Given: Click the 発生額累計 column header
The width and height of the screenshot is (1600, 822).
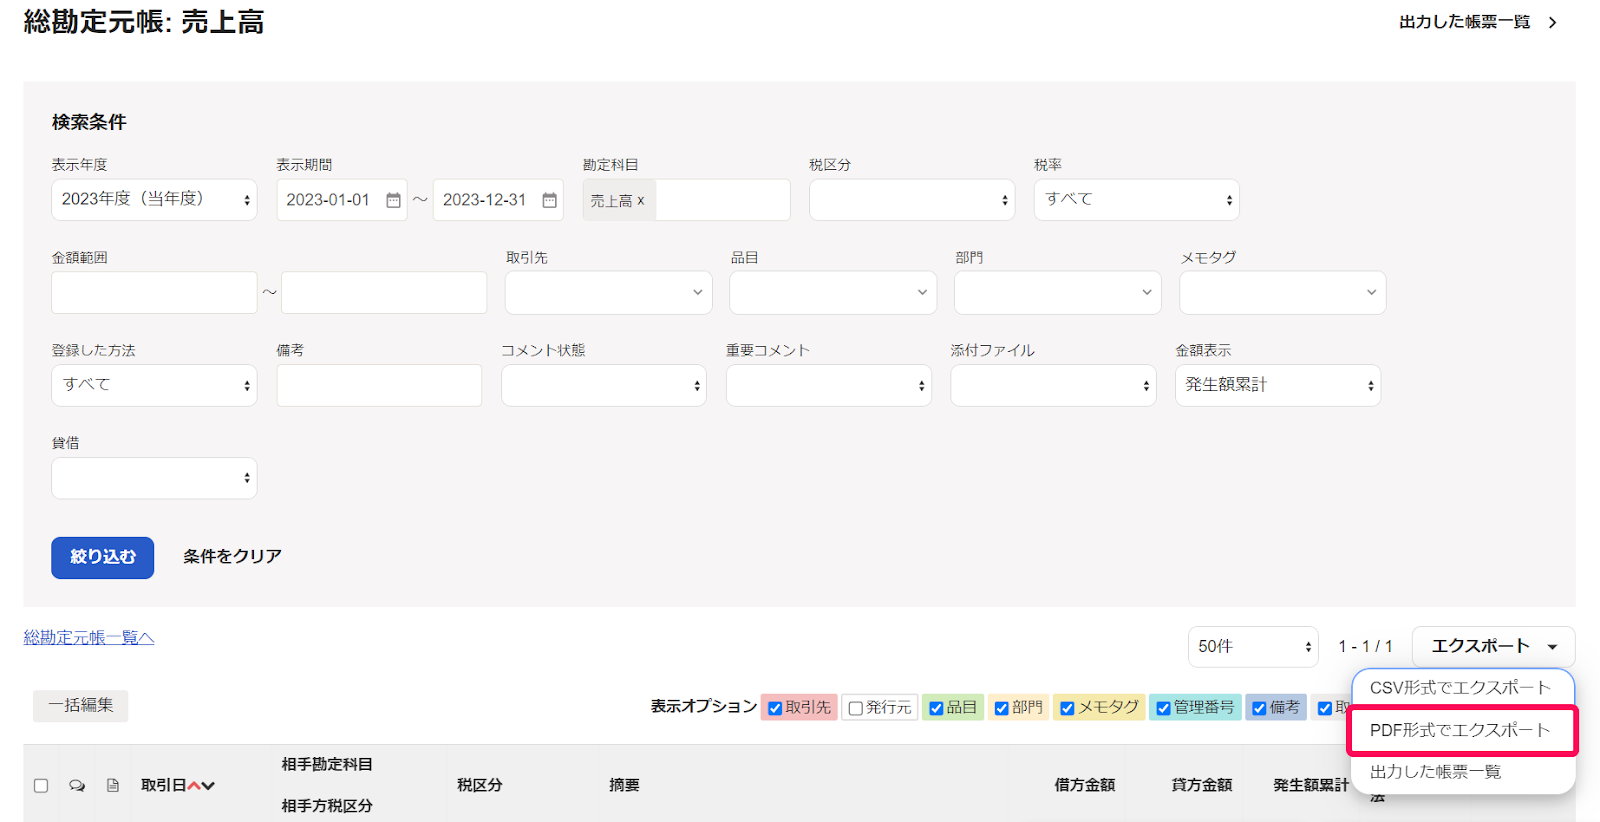Looking at the screenshot, I should click(x=1311, y=786).
